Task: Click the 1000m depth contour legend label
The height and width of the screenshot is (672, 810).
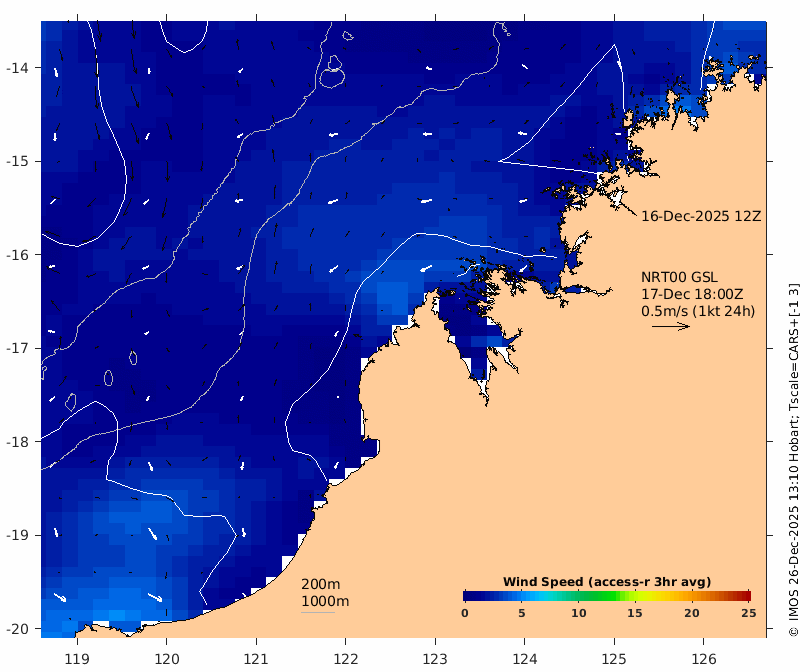Action: pyautogui.click(x=325, y=601)
